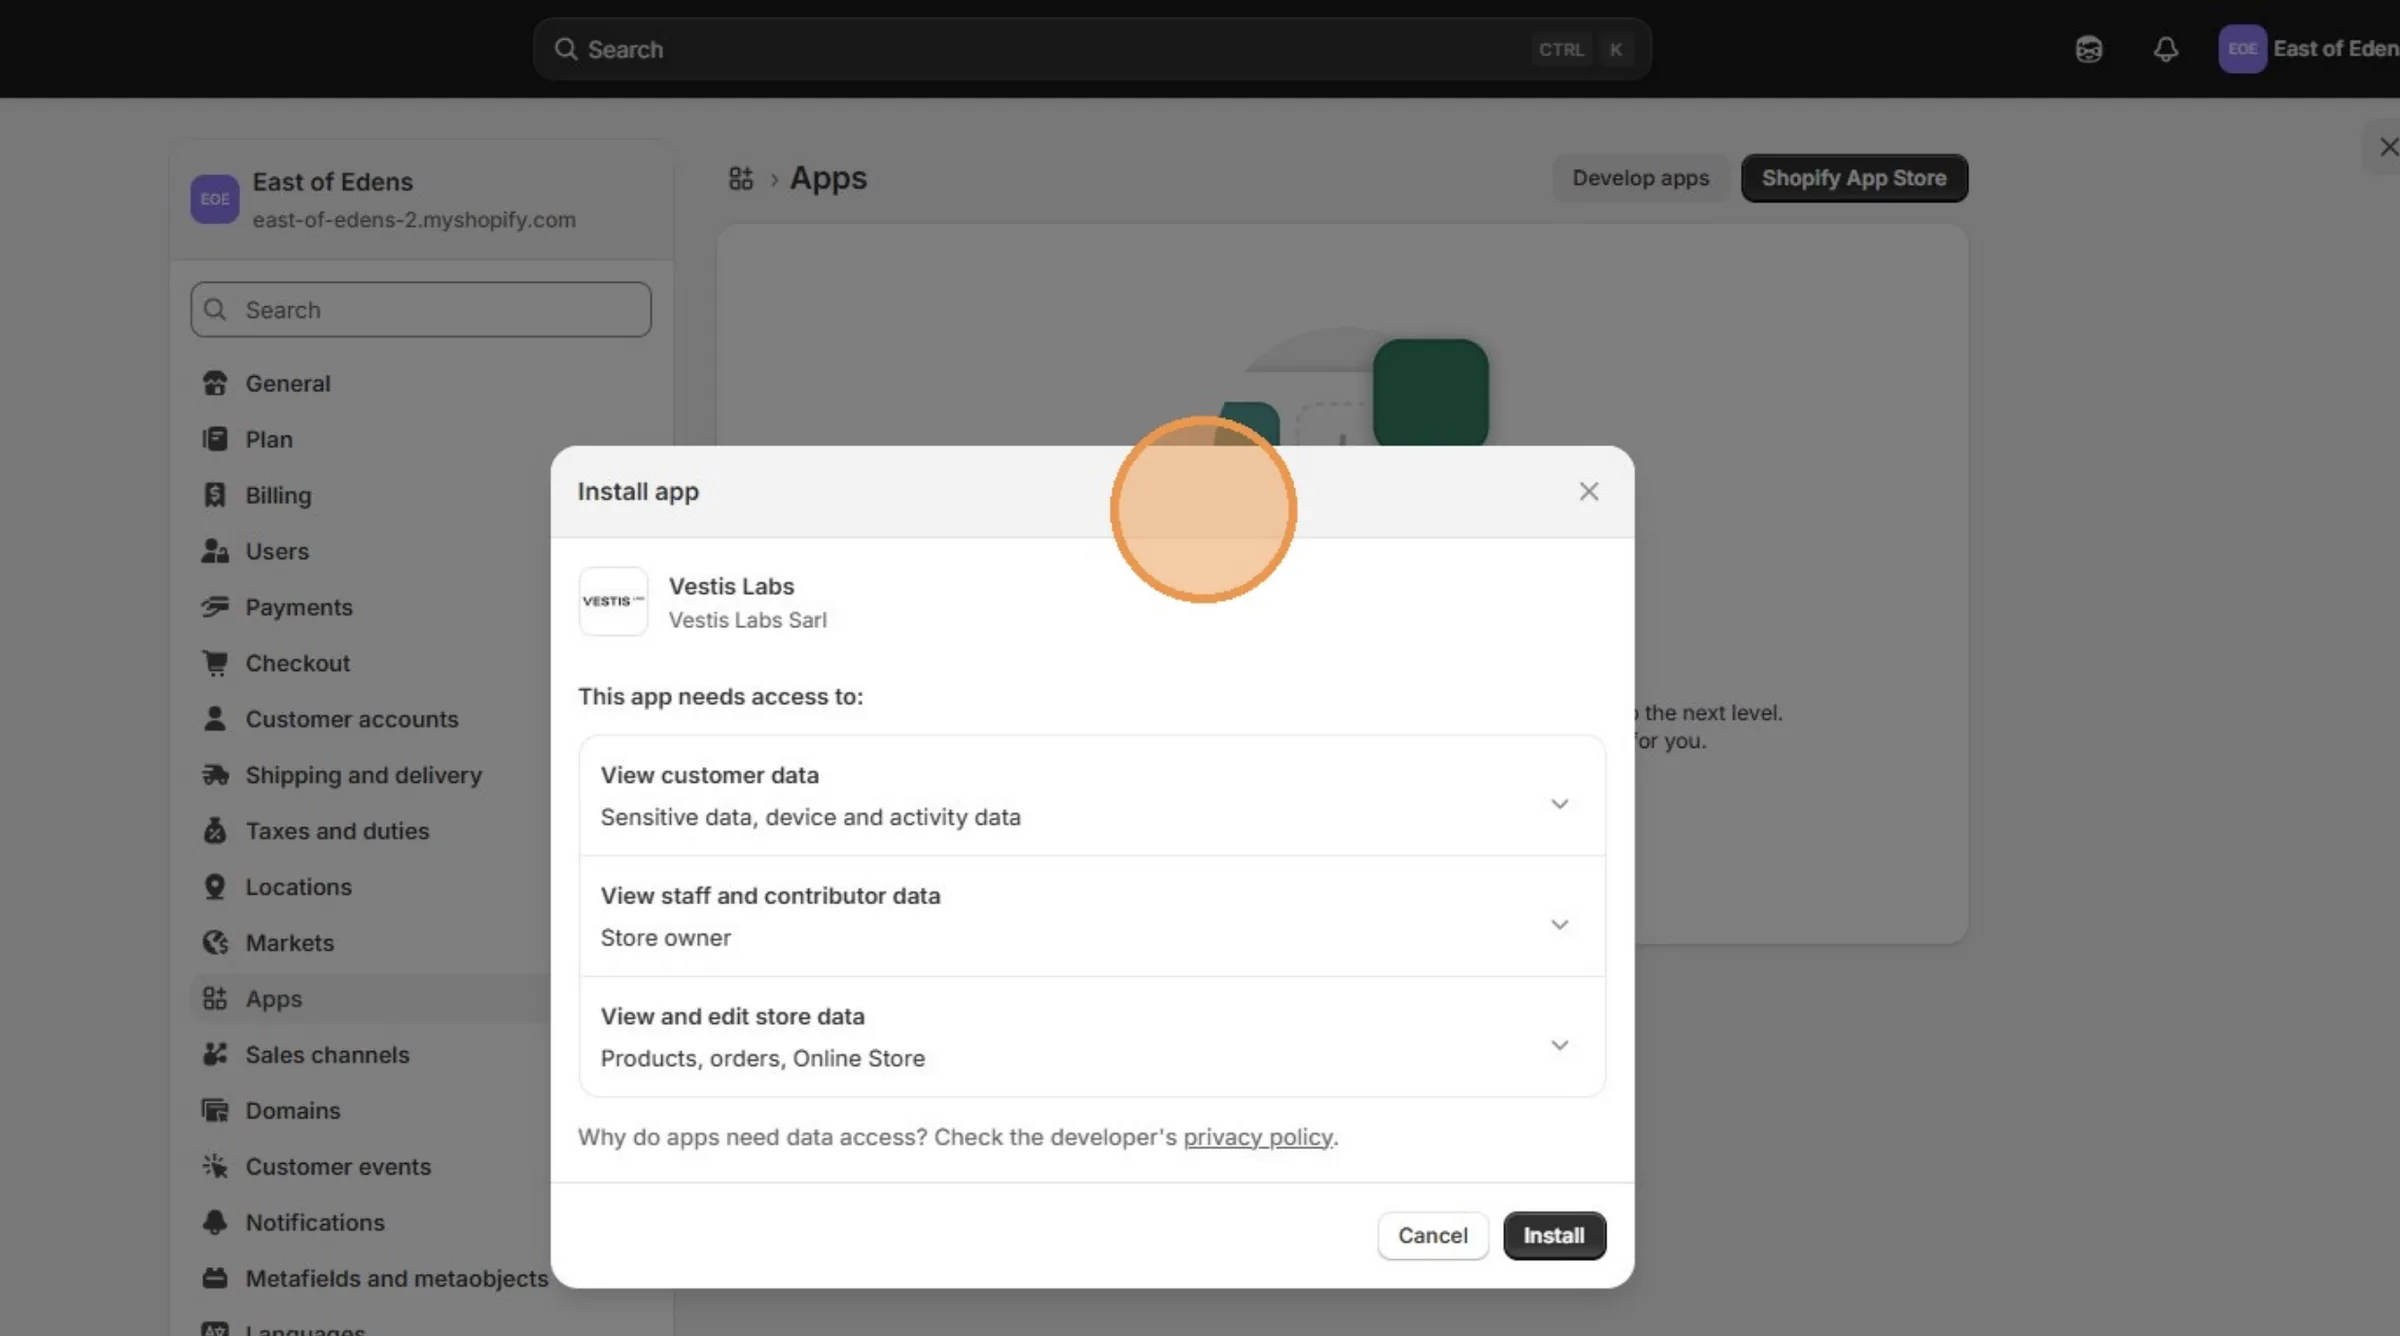2400x1336 pixels.
Task: Open the Sidekick assistant icon in top bar
Action: click(2088, 49)
